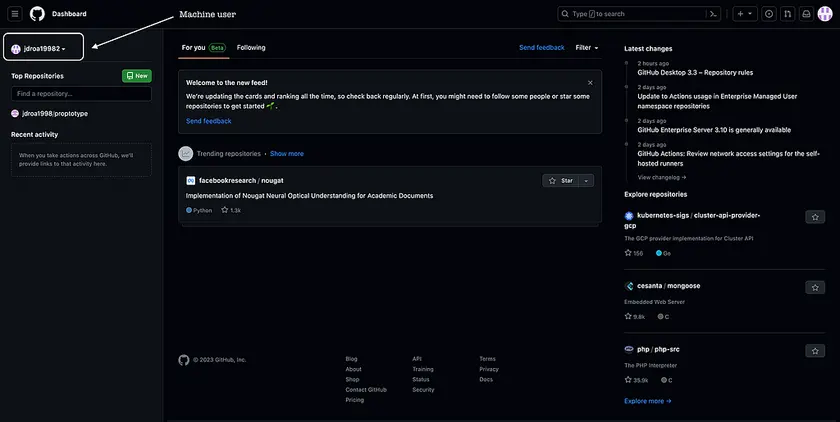Click the 156 stars count for cluster-api-provider-gcp

[x=634, y=253]
